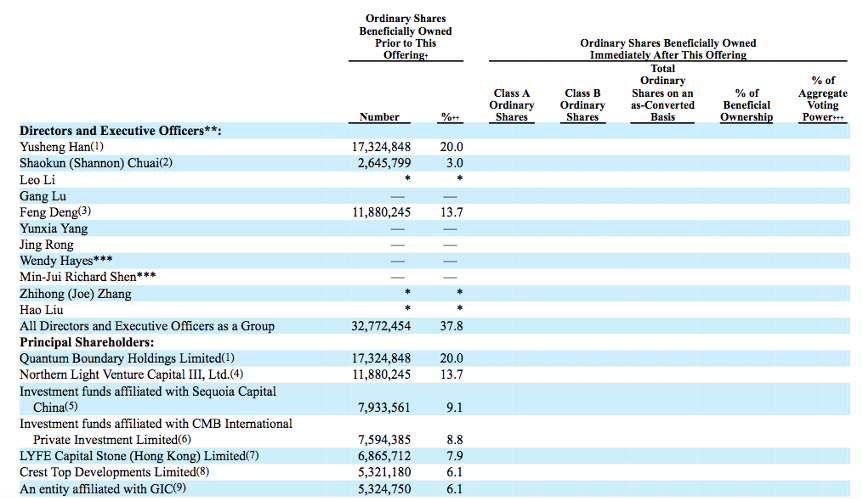
Task: Select Feng Deng's 13.7 percentage value
Action: 452,212
